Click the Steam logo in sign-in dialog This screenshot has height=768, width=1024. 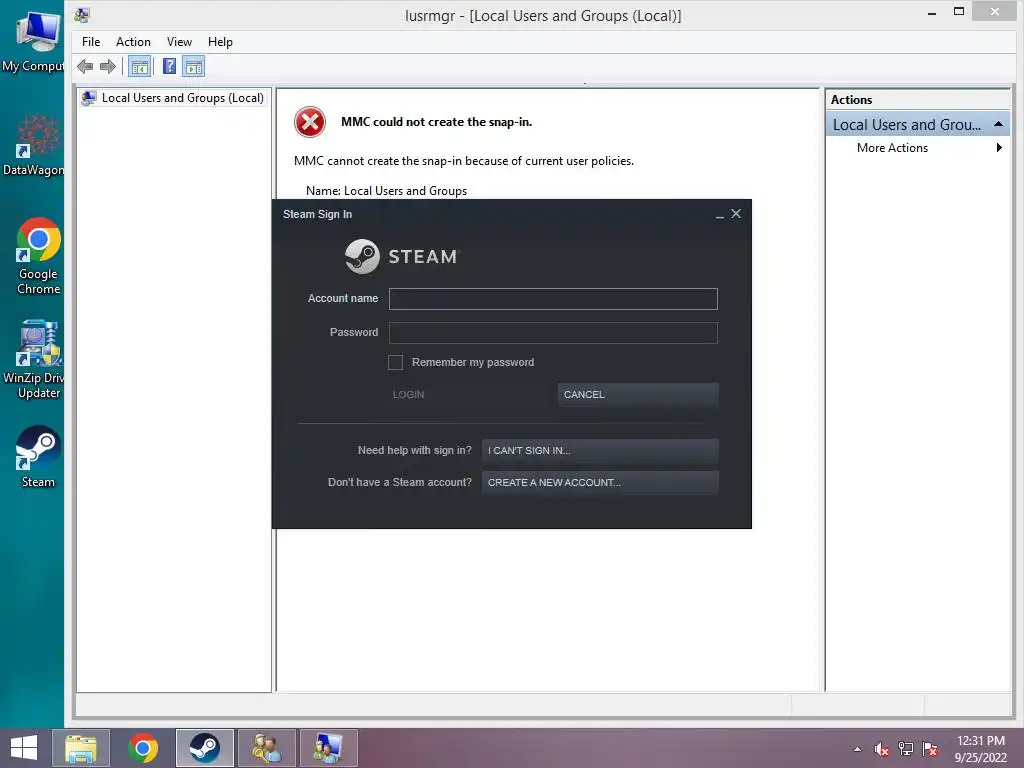point(402,256)
